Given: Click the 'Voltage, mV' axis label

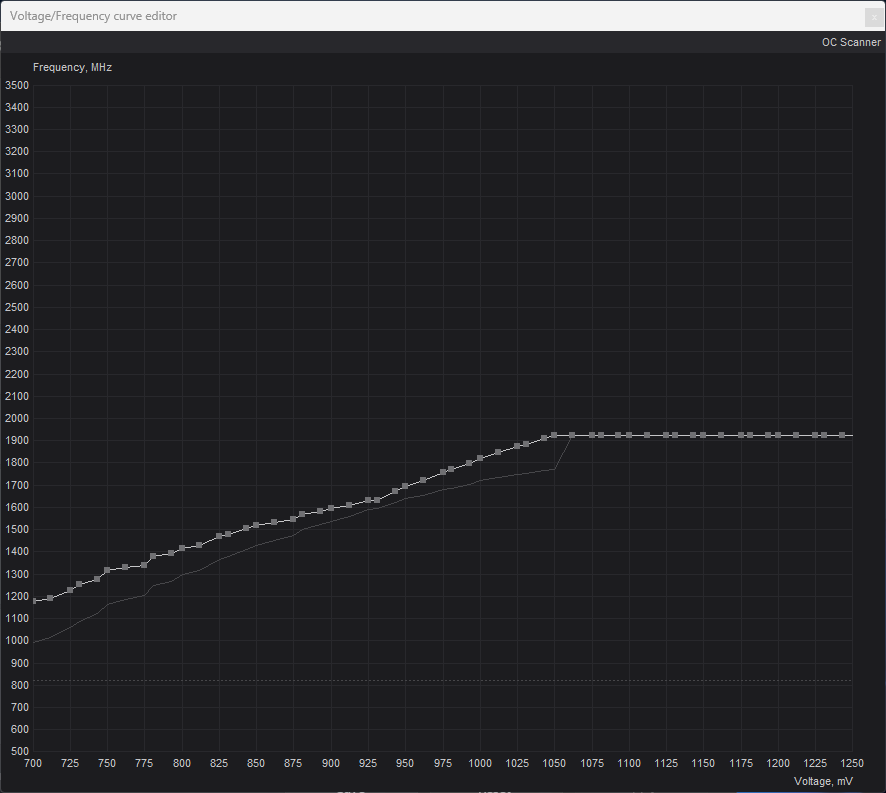Looking at the screenshot, I should point(823,781).
